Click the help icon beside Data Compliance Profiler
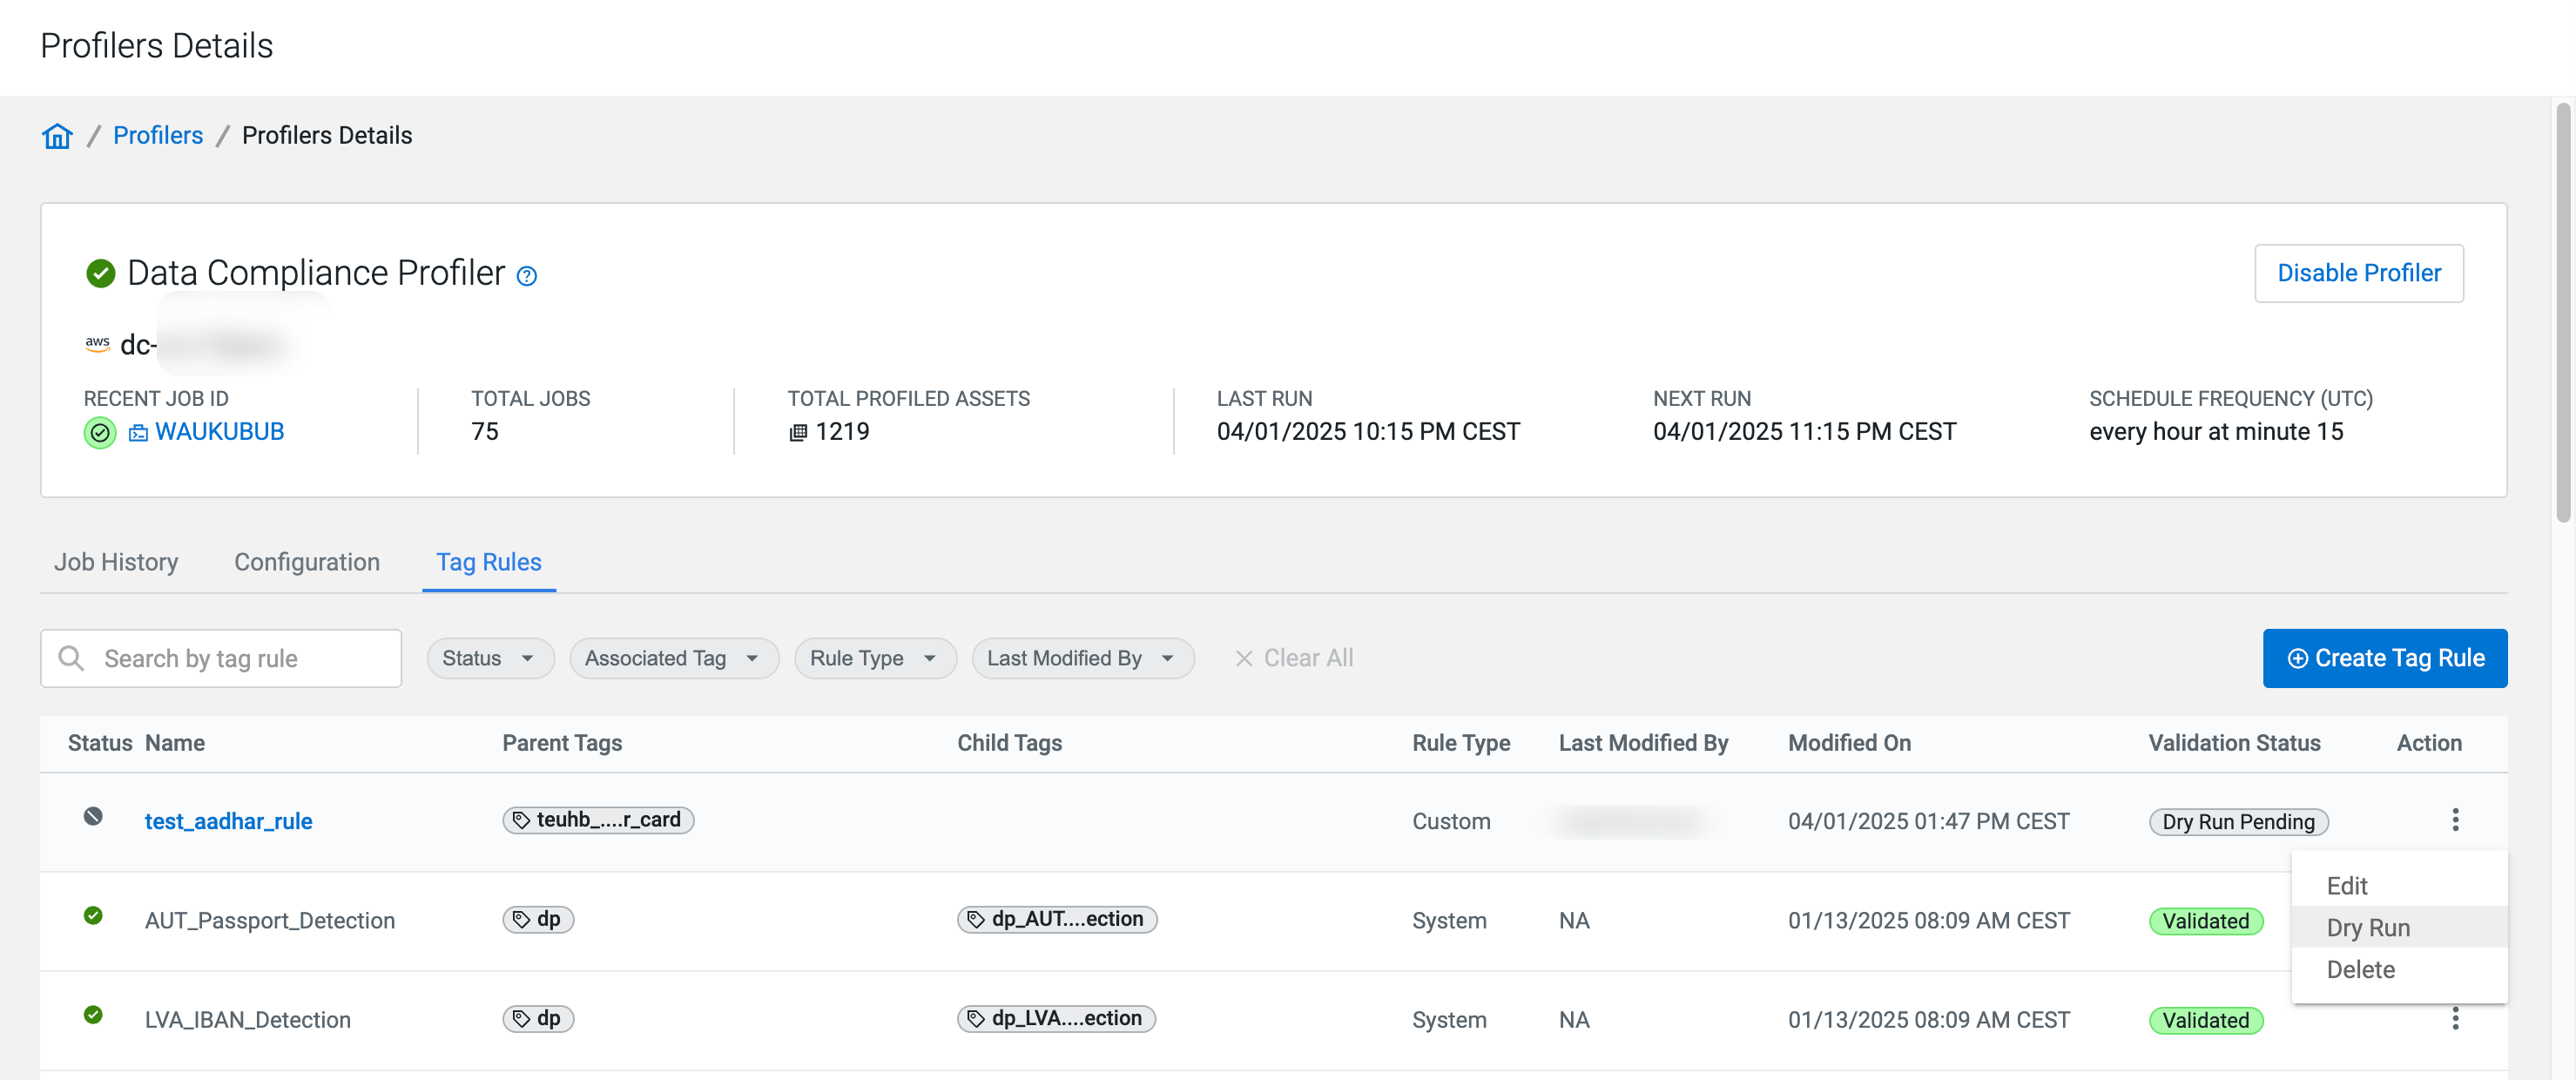The width and height of the screenshot is (2576, 1080). 526,275
